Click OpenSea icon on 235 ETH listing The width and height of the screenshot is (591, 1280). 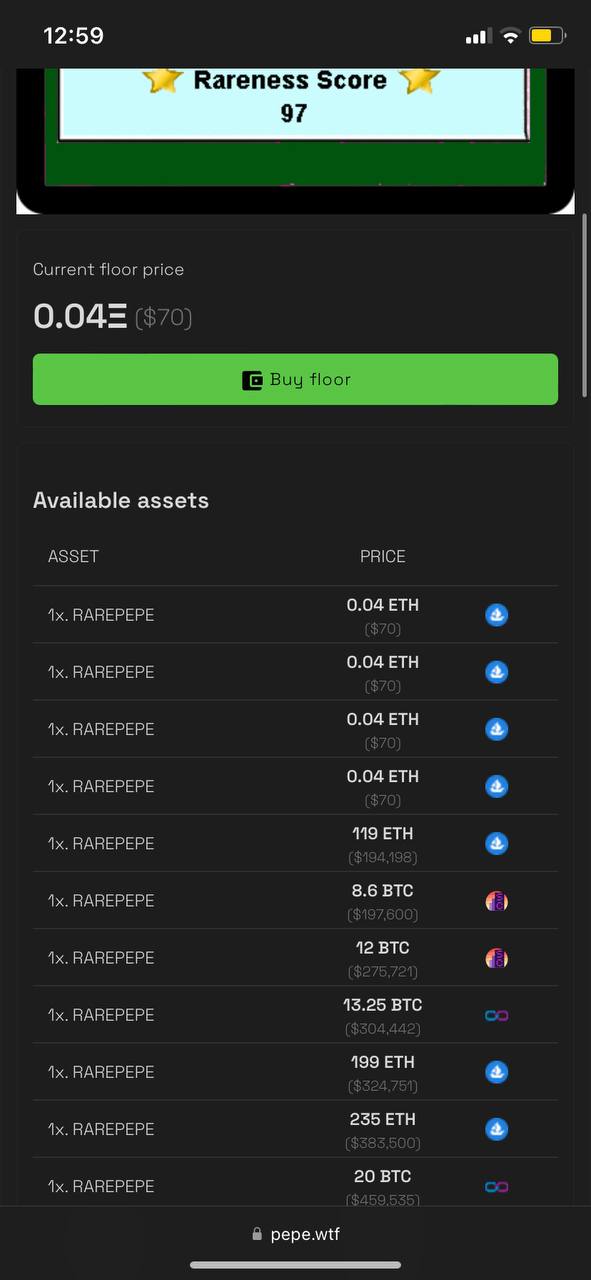pos(496,1129)
